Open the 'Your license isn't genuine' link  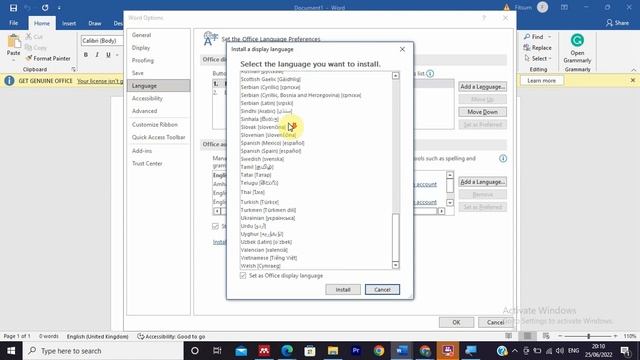click(100, 81)
